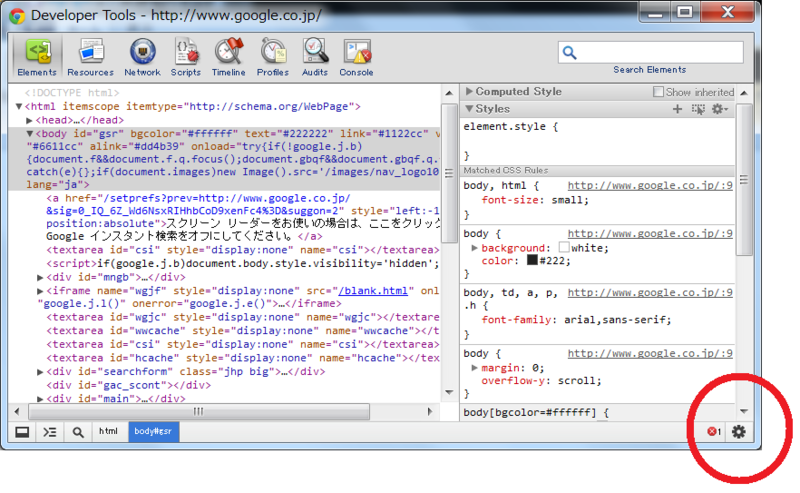The width and height of the screenshot is (800, 493).
Task: Click the body[bgcolor=#ffffff] rule selector
Action: coord(530,412)
